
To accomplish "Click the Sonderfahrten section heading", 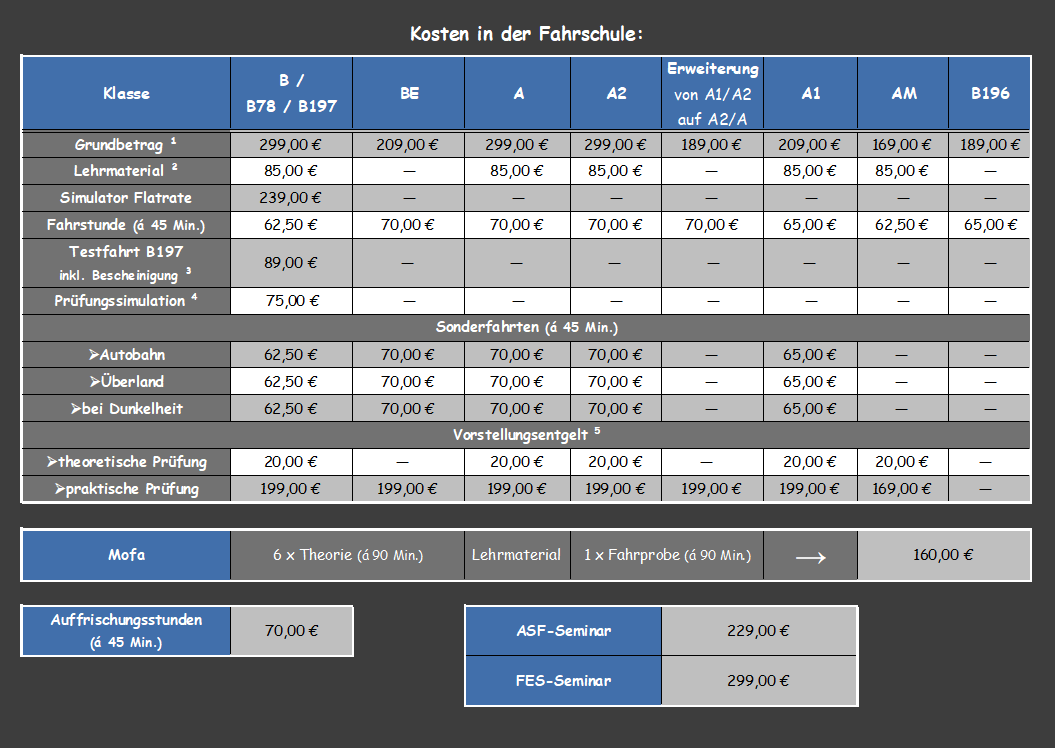I will (526, 327).
